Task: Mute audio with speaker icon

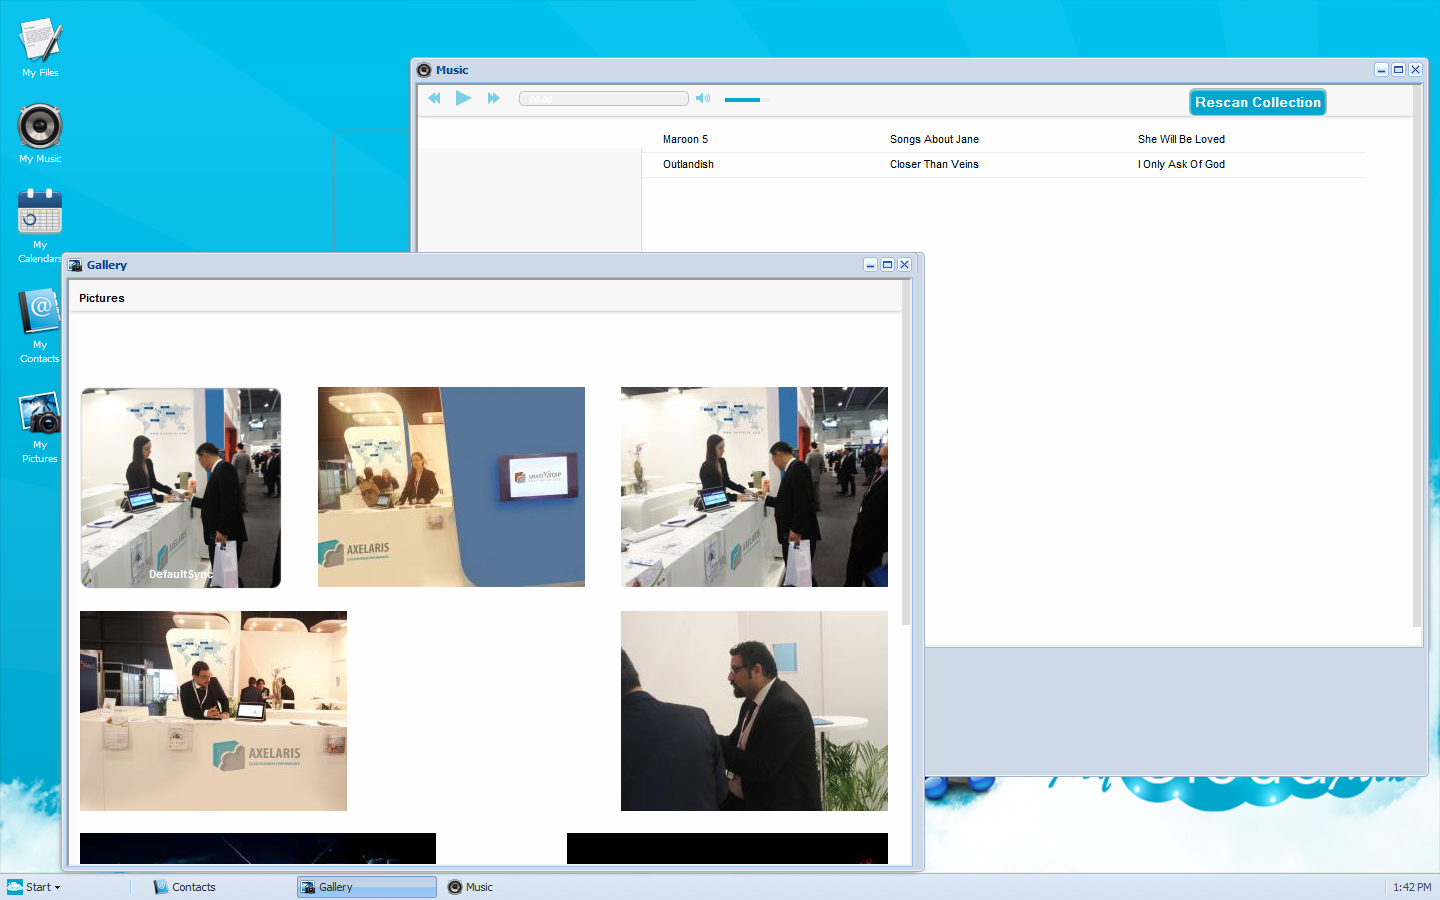Action: point(703,98)
